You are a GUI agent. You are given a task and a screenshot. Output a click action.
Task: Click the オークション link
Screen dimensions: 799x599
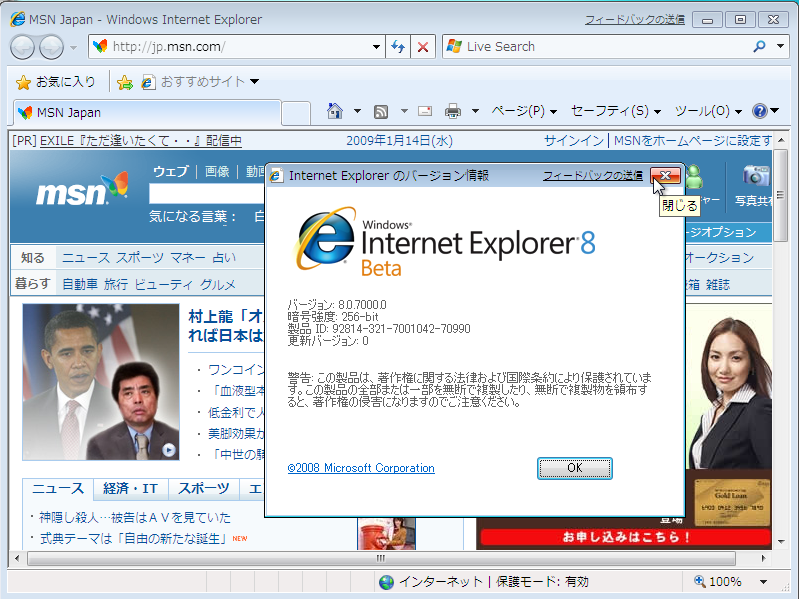719,258
